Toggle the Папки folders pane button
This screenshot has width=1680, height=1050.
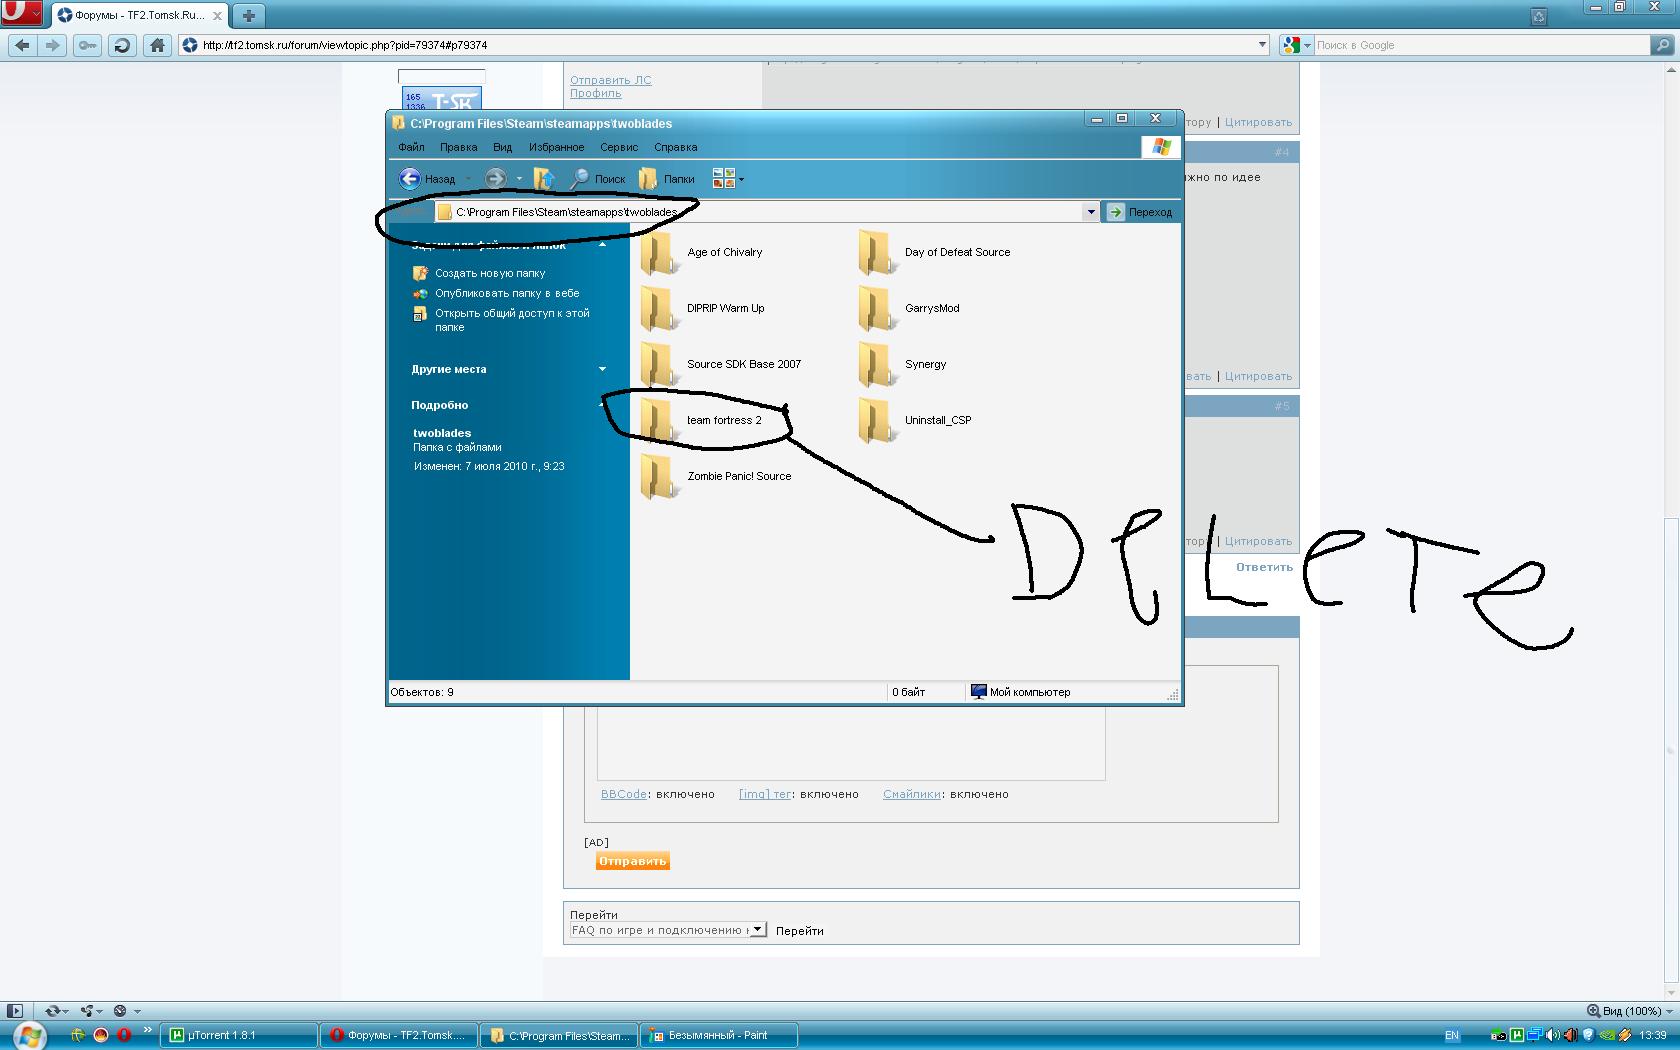(x=667, y=179)
